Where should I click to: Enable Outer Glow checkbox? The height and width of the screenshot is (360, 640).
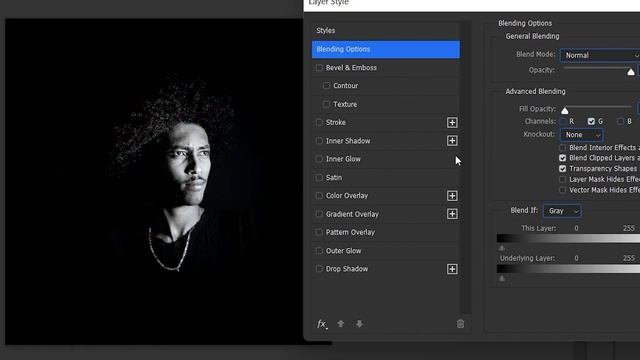pos(319,251)
